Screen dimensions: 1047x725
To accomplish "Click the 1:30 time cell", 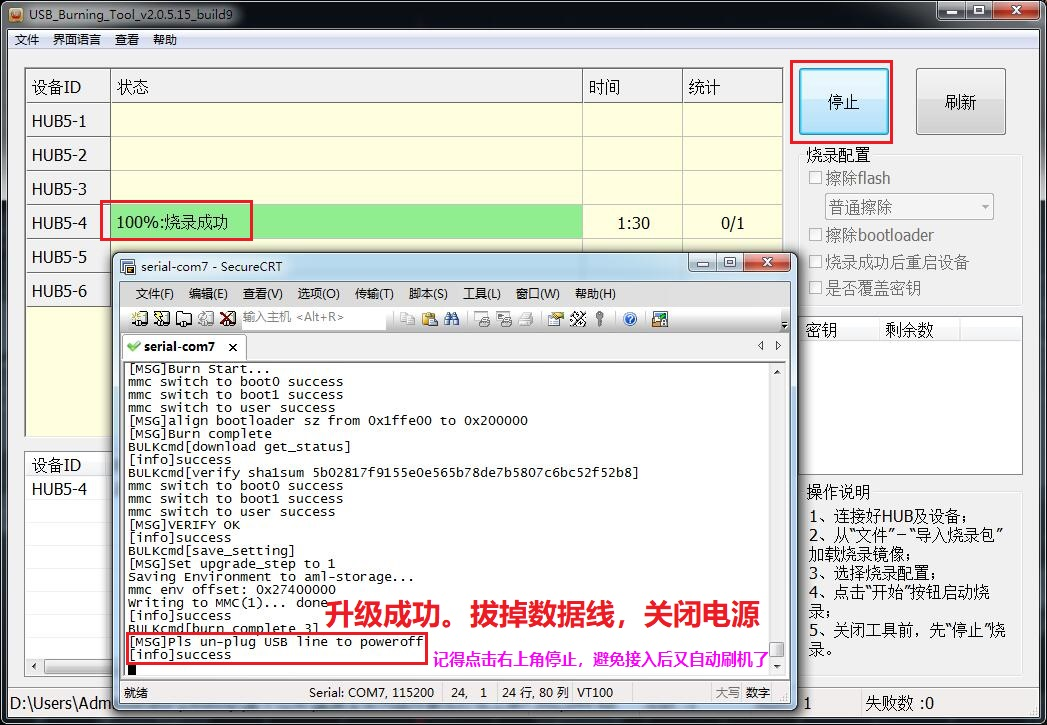I will (x=632, y=222).
